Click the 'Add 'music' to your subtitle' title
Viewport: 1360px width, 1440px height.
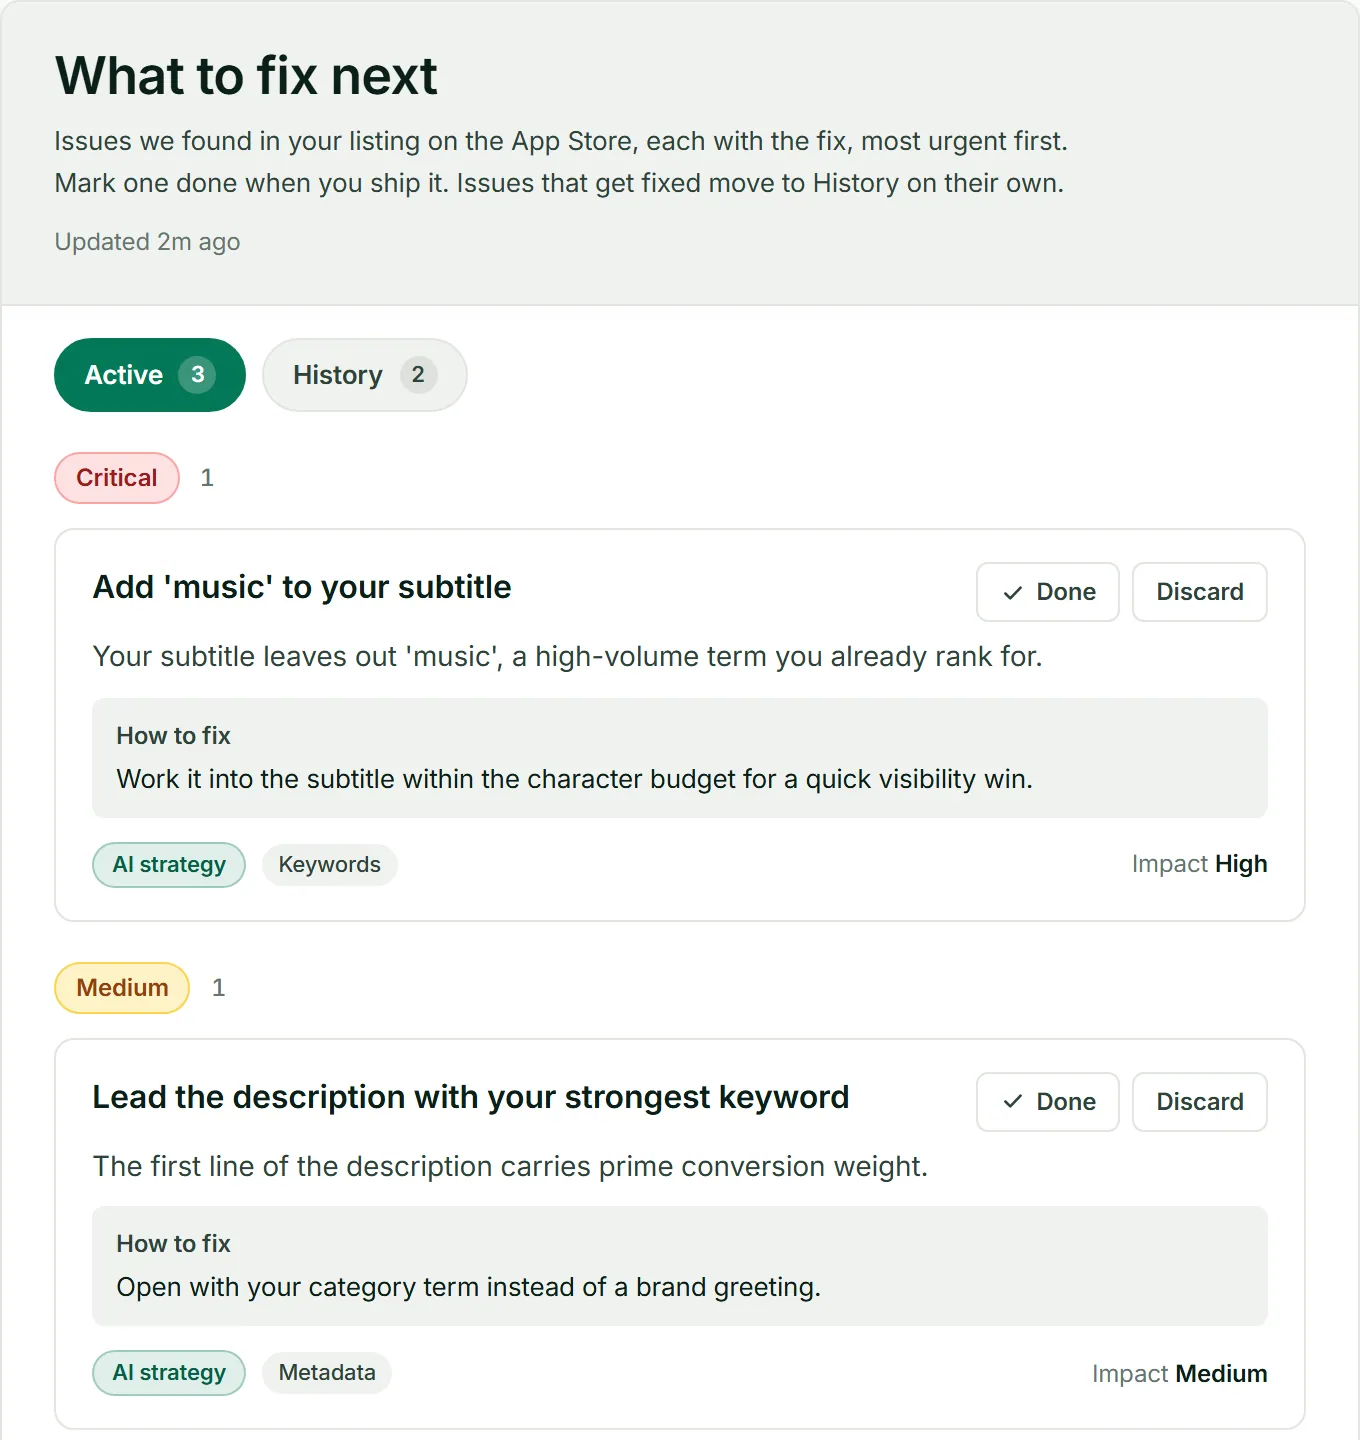coord(302,587)
